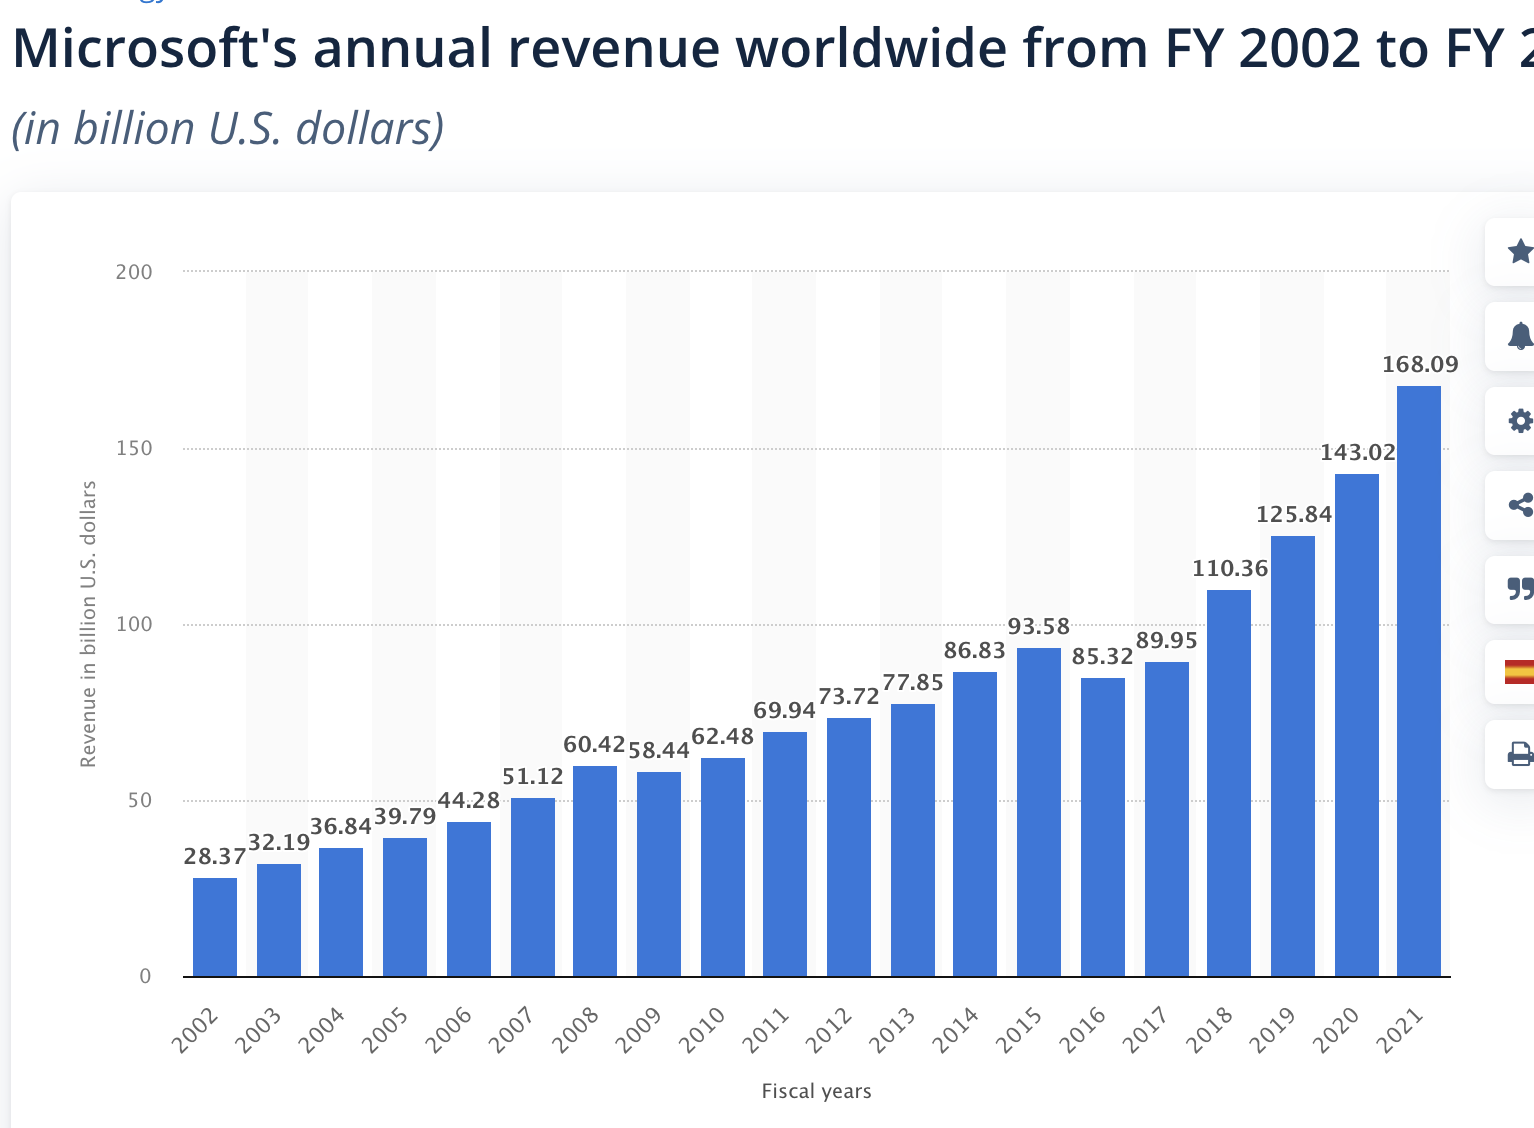Click the value label 28.37
The height and width of the screenshot is (1128, 1534).
point(215,856)
